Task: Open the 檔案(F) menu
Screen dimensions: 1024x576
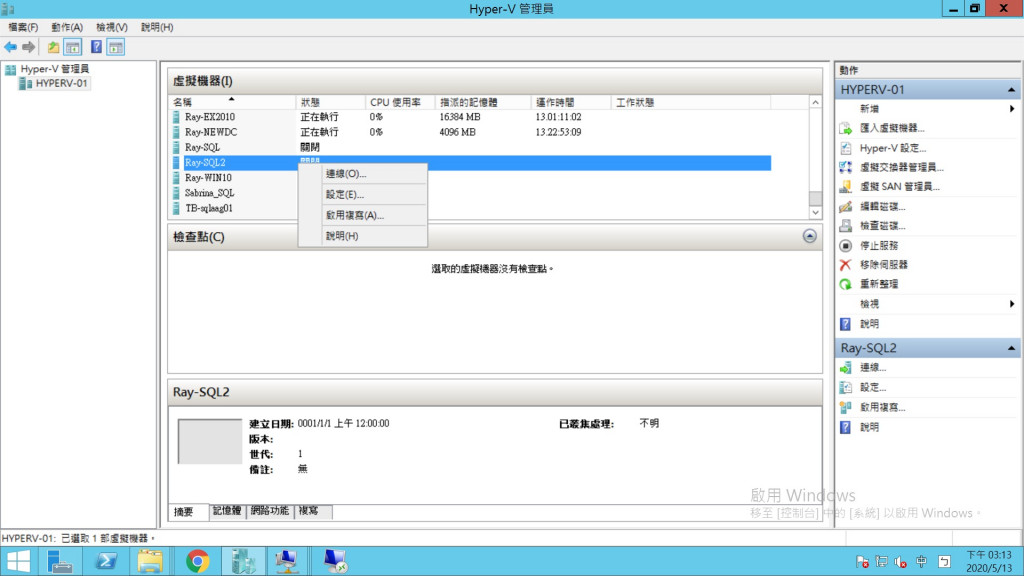Action: point(23,27)
